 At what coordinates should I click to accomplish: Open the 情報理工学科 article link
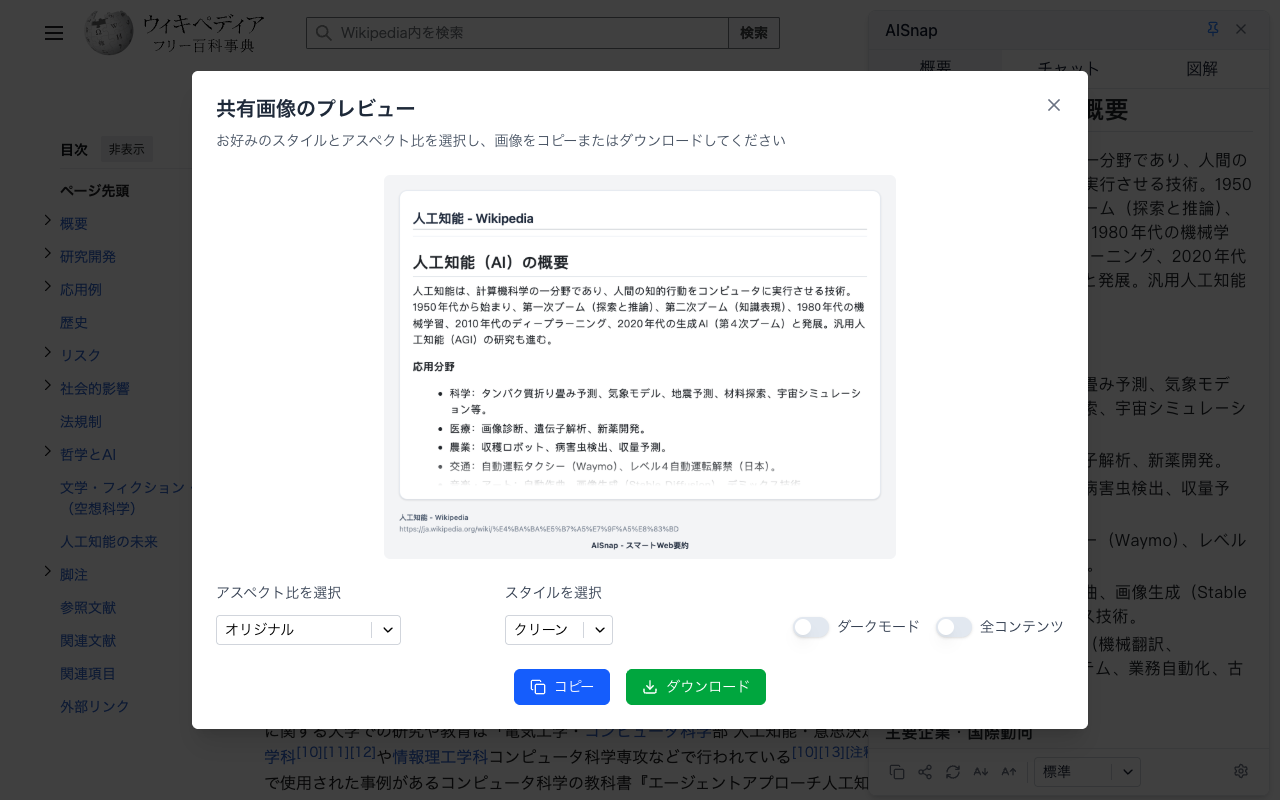440,756
